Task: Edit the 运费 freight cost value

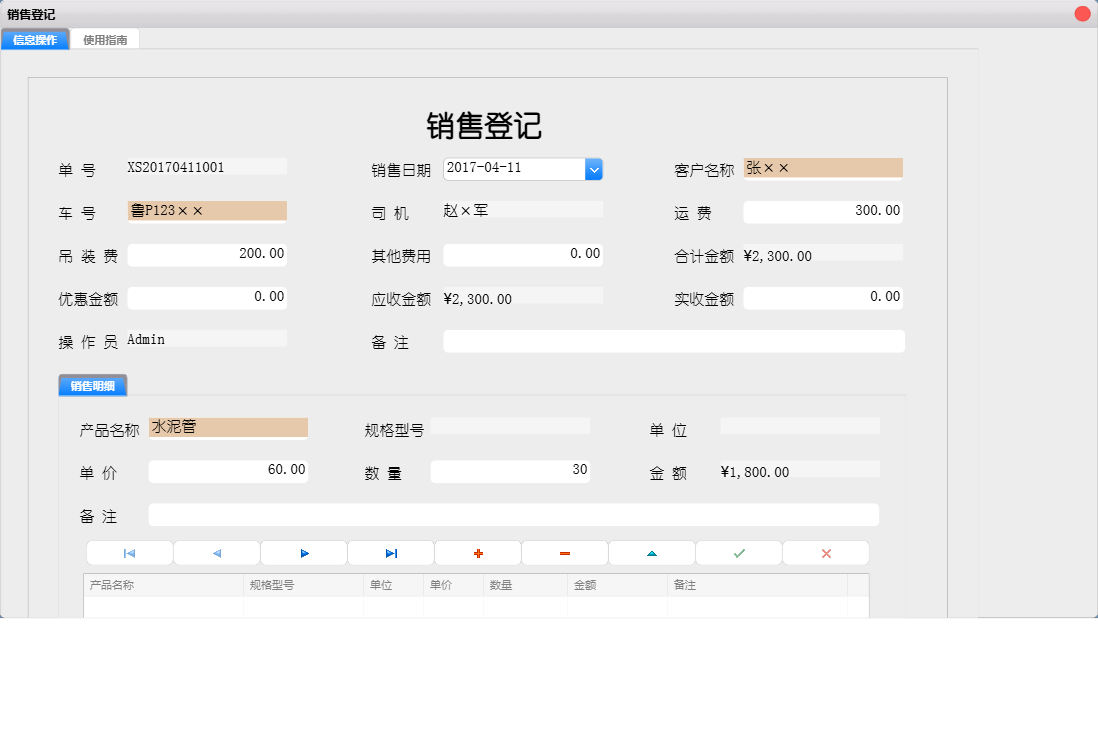Action: (822, 211)
